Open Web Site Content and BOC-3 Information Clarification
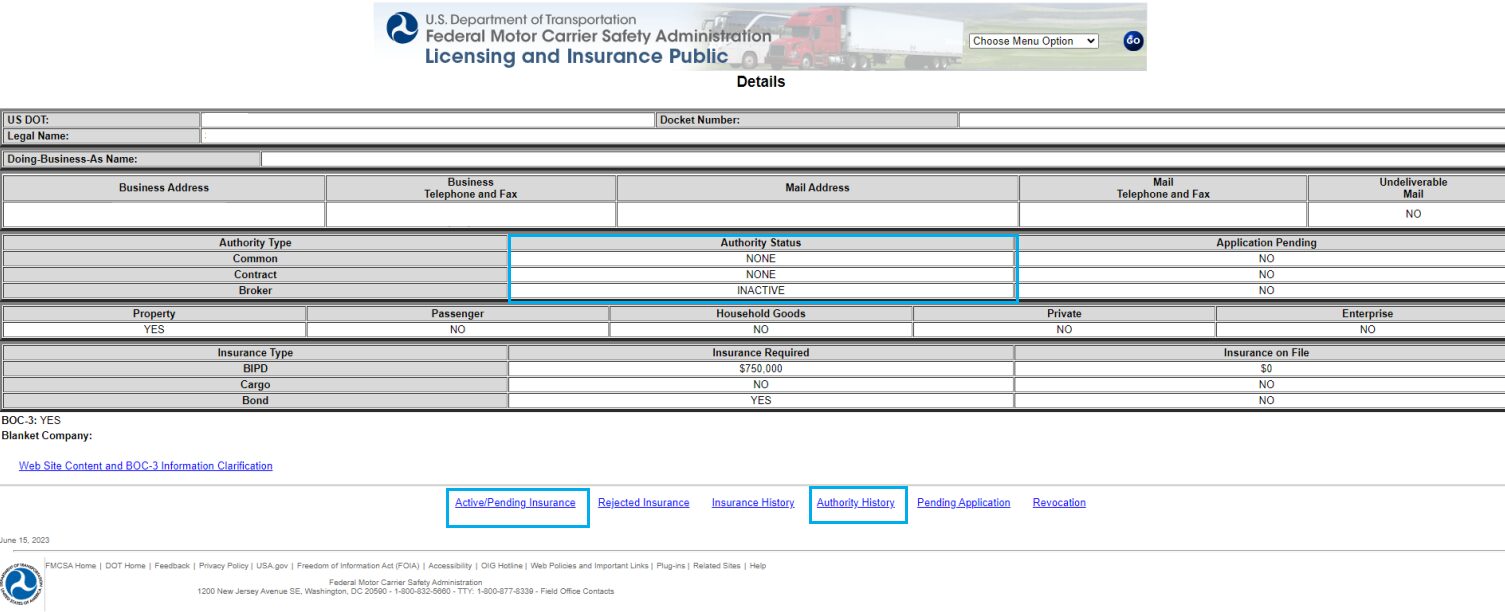 click(x=145, y=466)
